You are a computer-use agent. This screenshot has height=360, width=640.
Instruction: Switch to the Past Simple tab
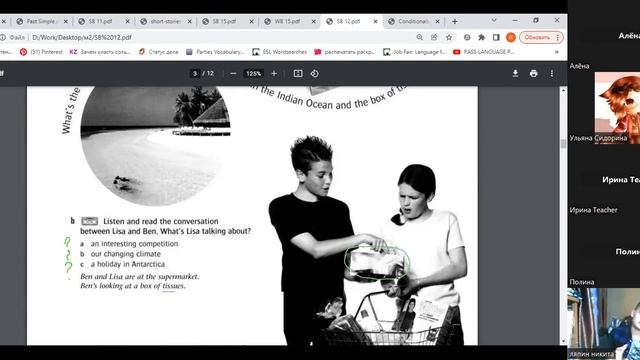[42, 21]
